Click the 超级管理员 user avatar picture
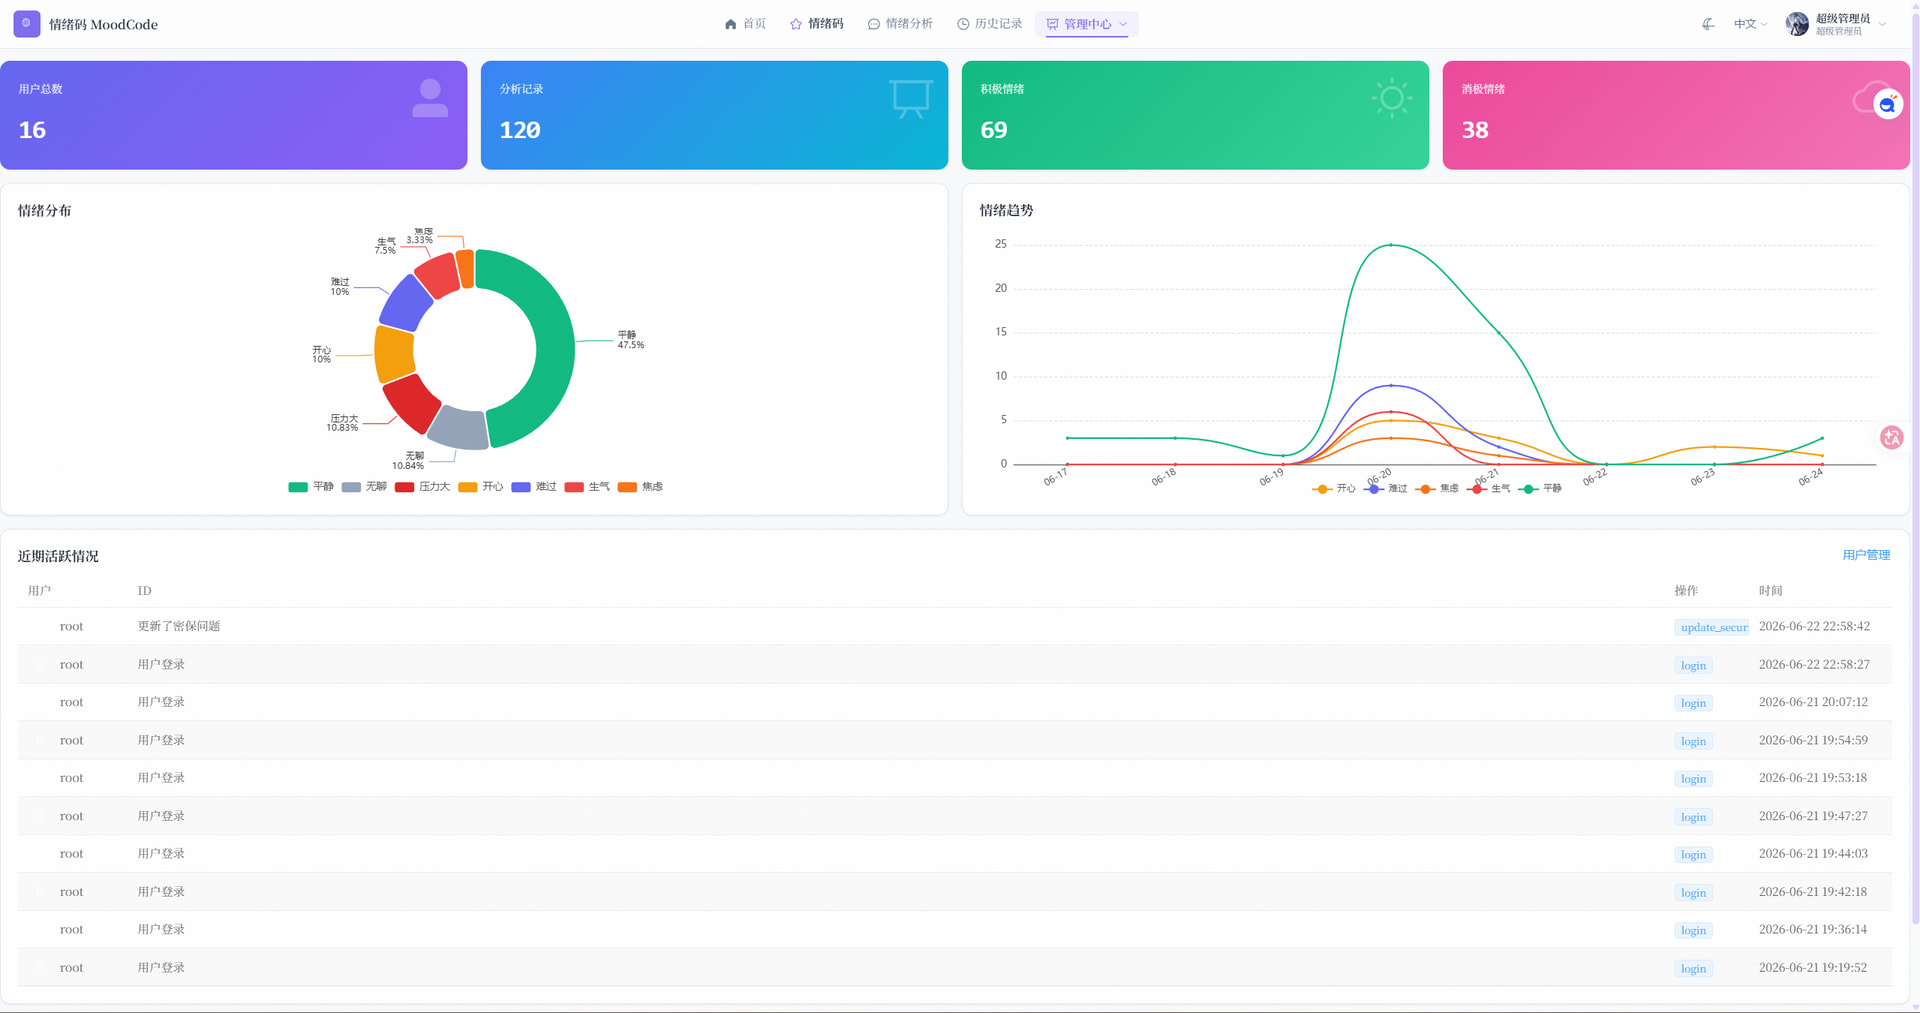The width and height of the screenshot is (1920, 1013). tap(1797, 24)
